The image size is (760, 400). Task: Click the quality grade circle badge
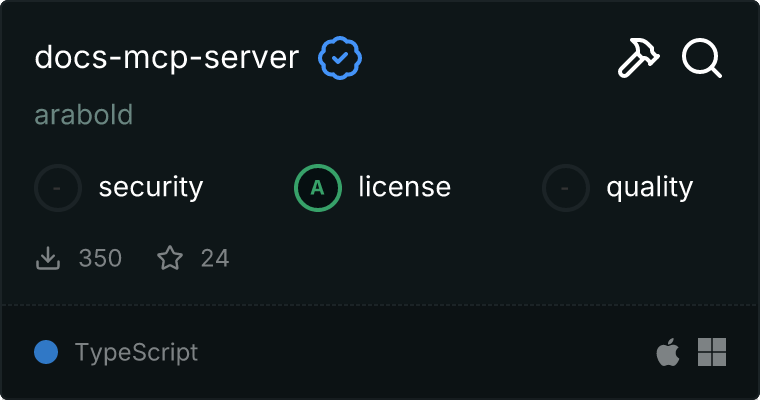566,187
